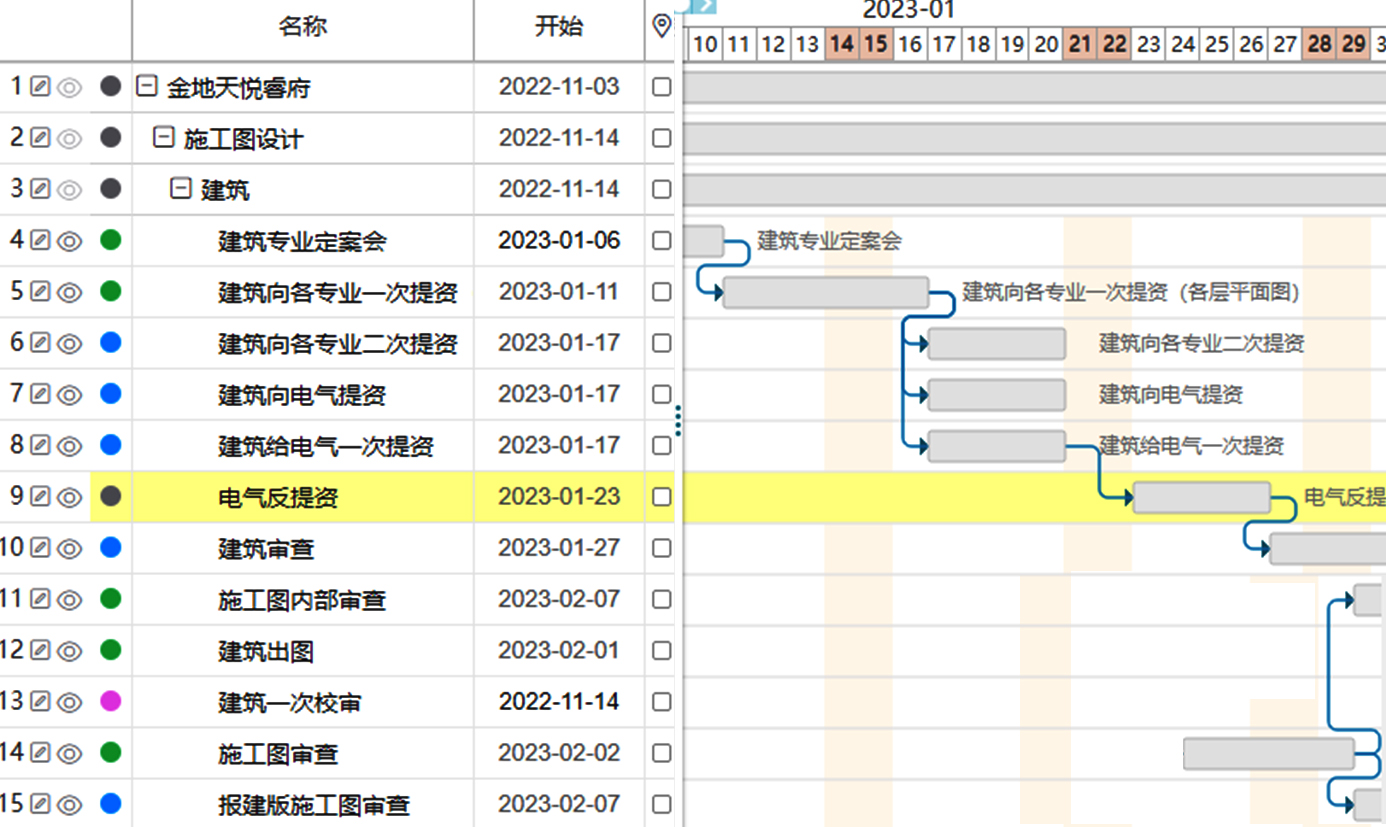The width and height of the screenshot is (1386, 827).
Task: Check the checkbox for 电气反提资 row
Action: (661, 497)
